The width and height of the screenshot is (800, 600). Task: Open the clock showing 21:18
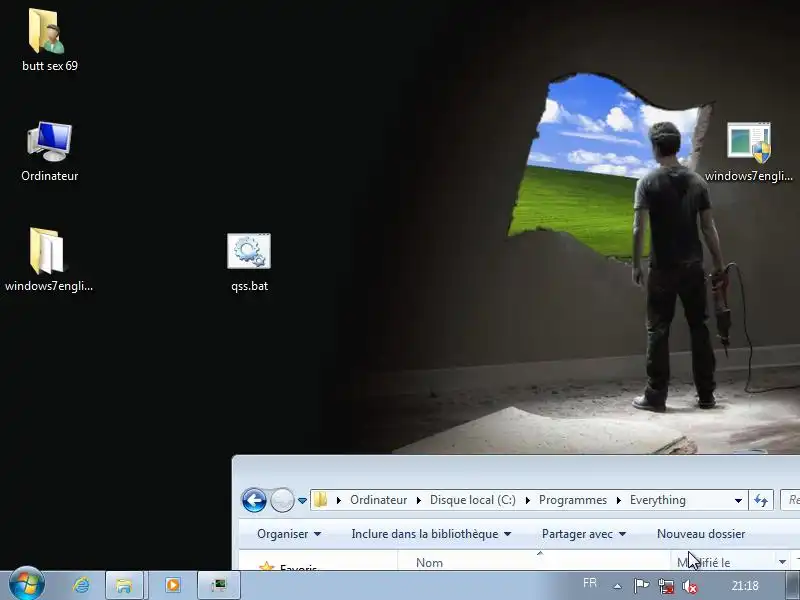point(745,586)
